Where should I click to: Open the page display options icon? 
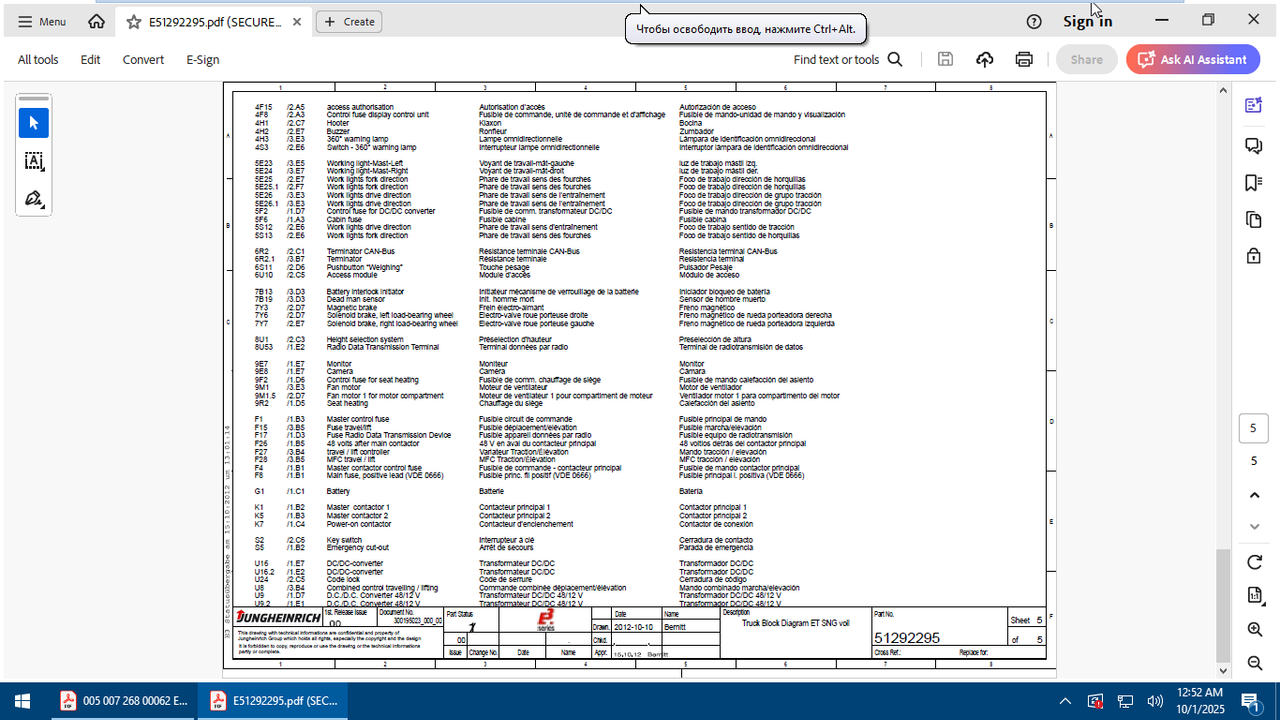pyautogui.click(x=1254, y=596)
